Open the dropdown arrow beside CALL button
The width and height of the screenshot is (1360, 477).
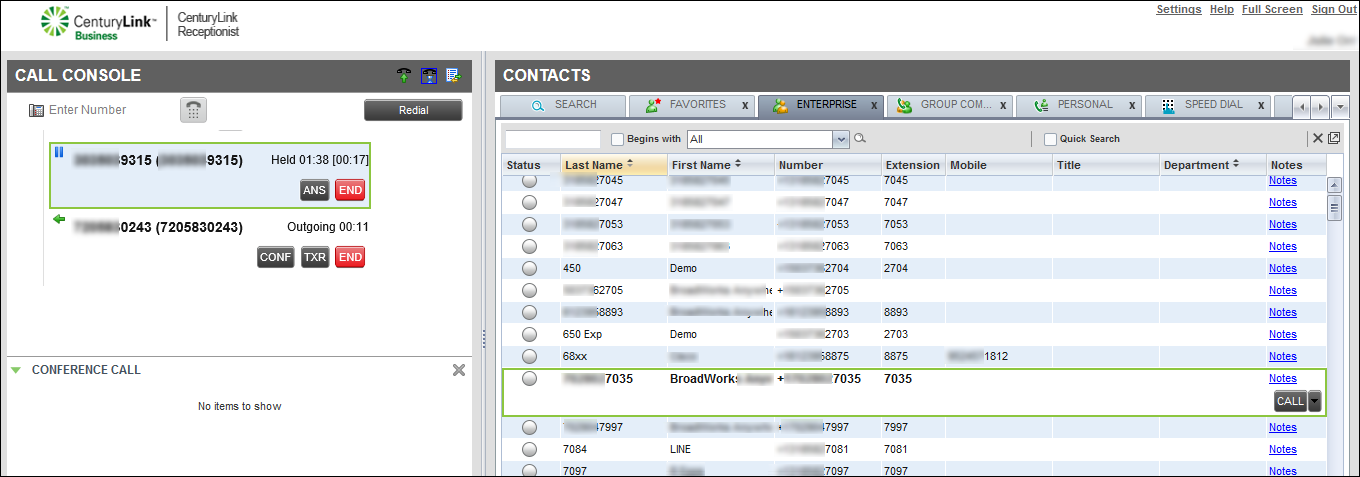pyautogui.click(x=1315, y=401)
